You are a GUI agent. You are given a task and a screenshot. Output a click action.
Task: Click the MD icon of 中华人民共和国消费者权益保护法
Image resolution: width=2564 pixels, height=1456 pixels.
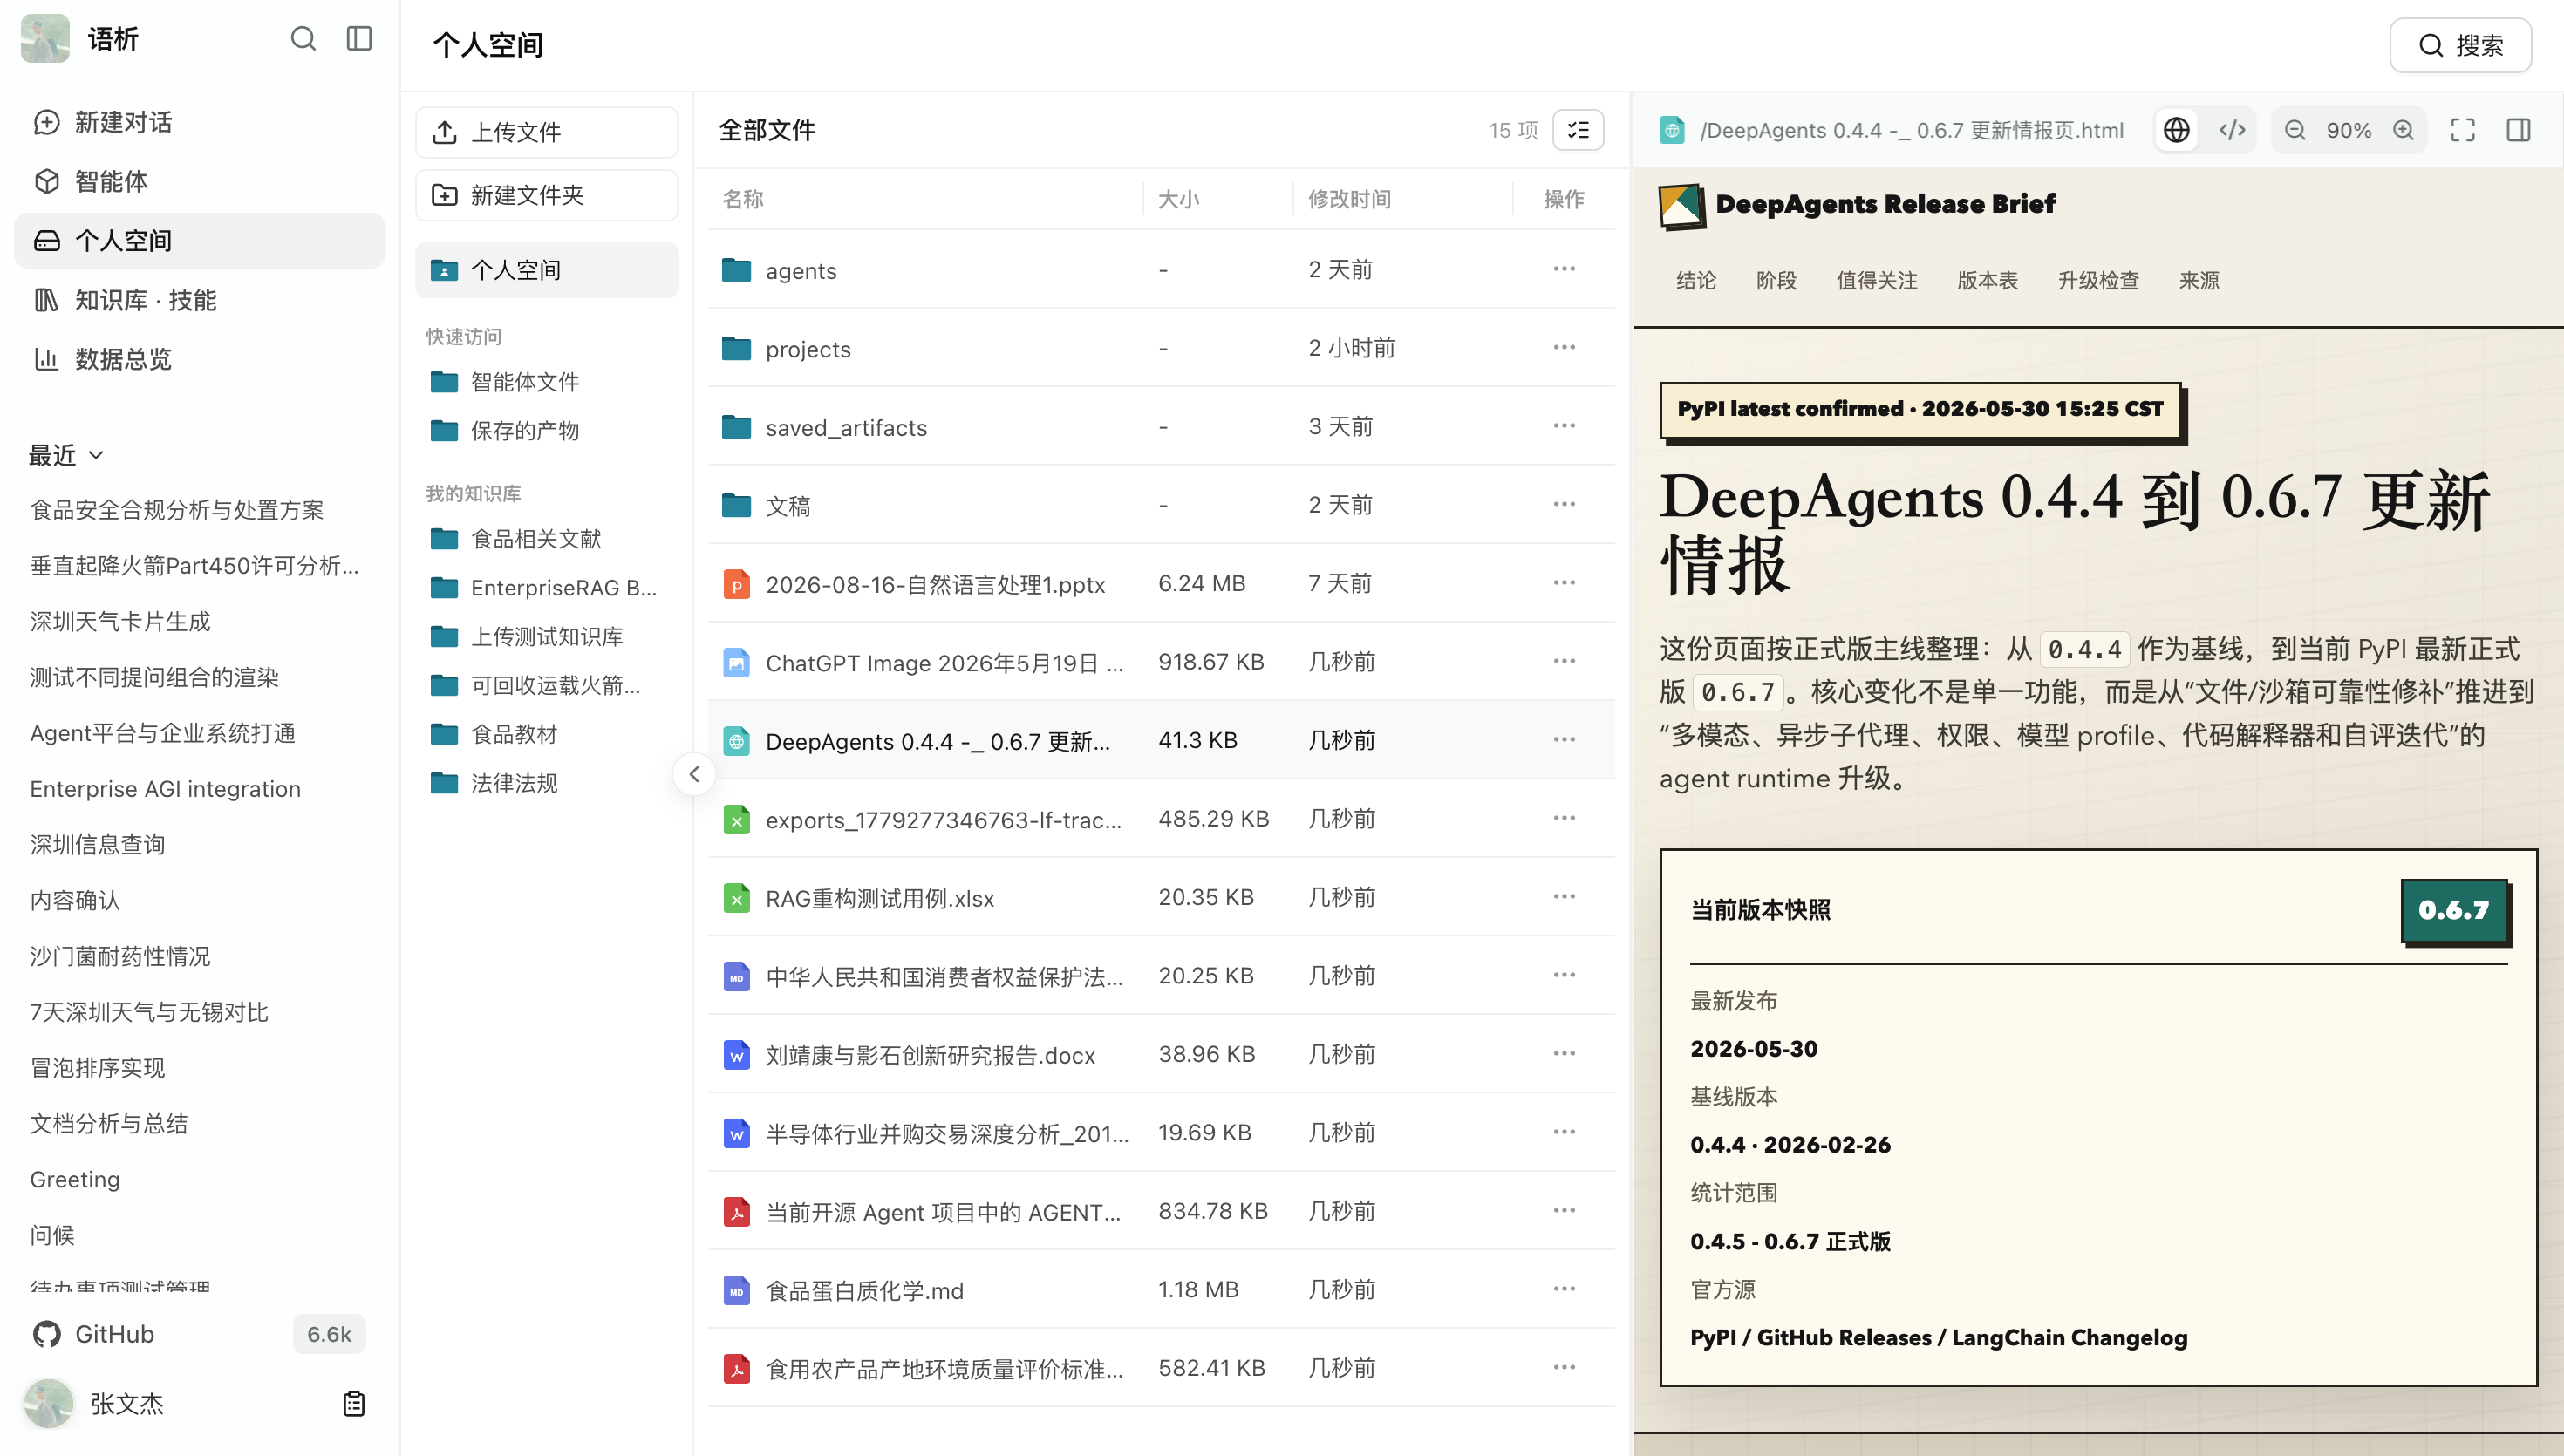point(737,976)
